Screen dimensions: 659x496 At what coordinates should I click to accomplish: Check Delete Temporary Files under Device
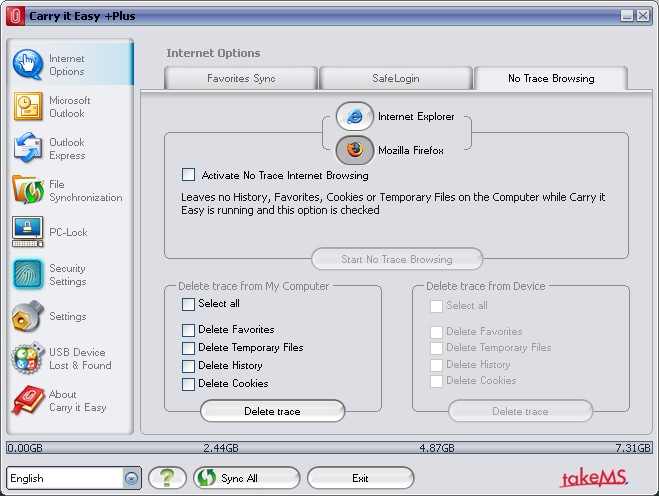pos(436,348)
